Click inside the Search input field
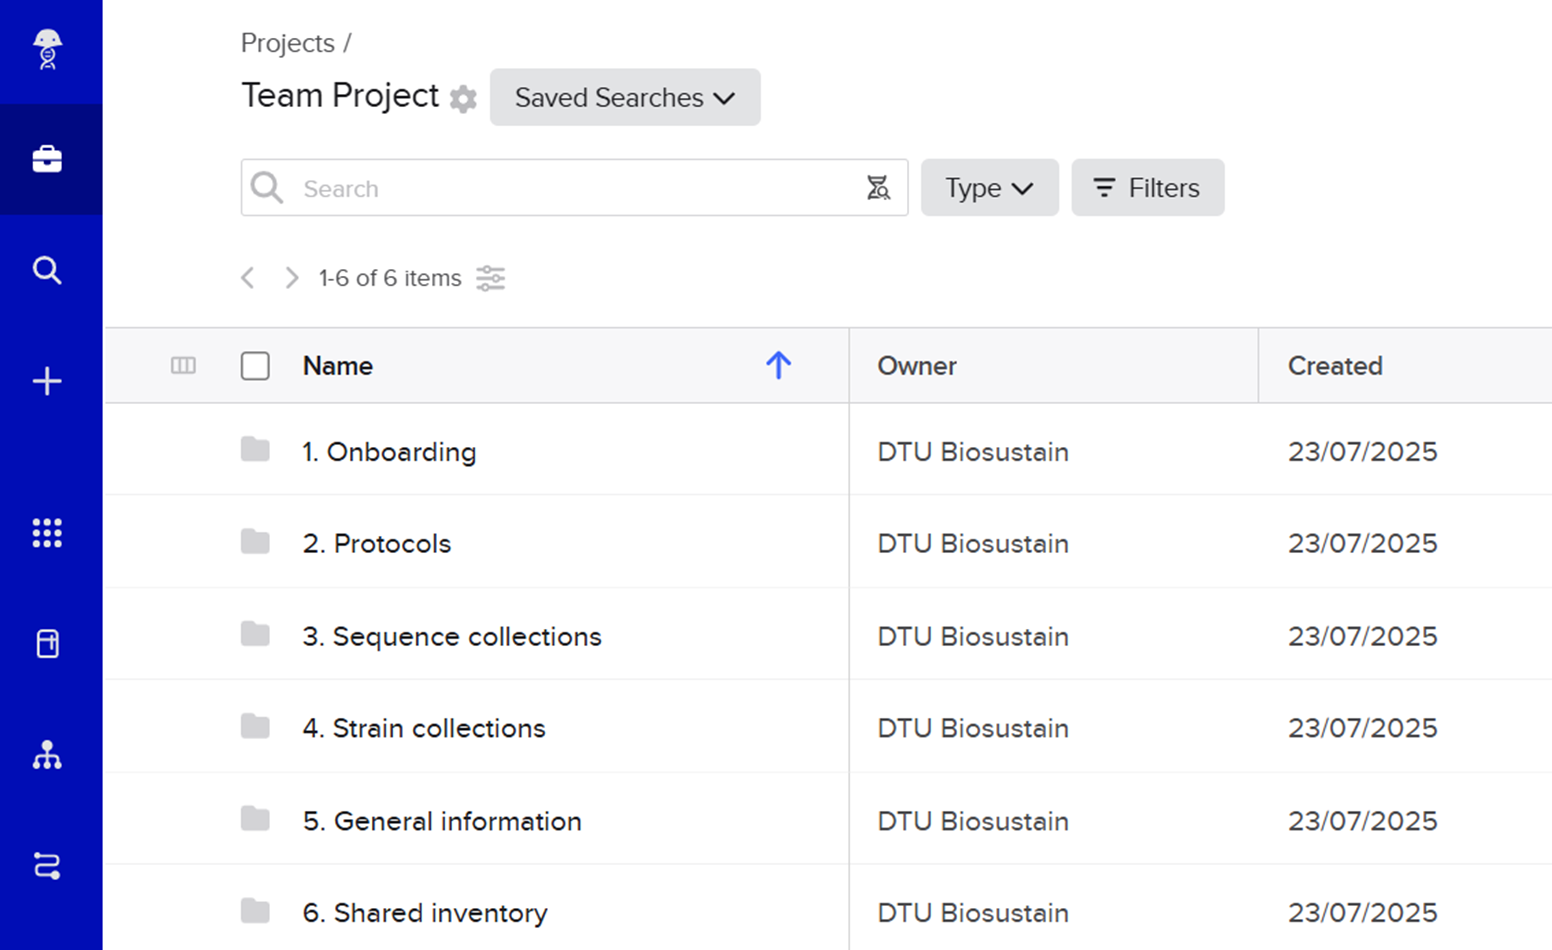Image resolution: width=1552 pixels, height=950 pixels. point(574,187)
